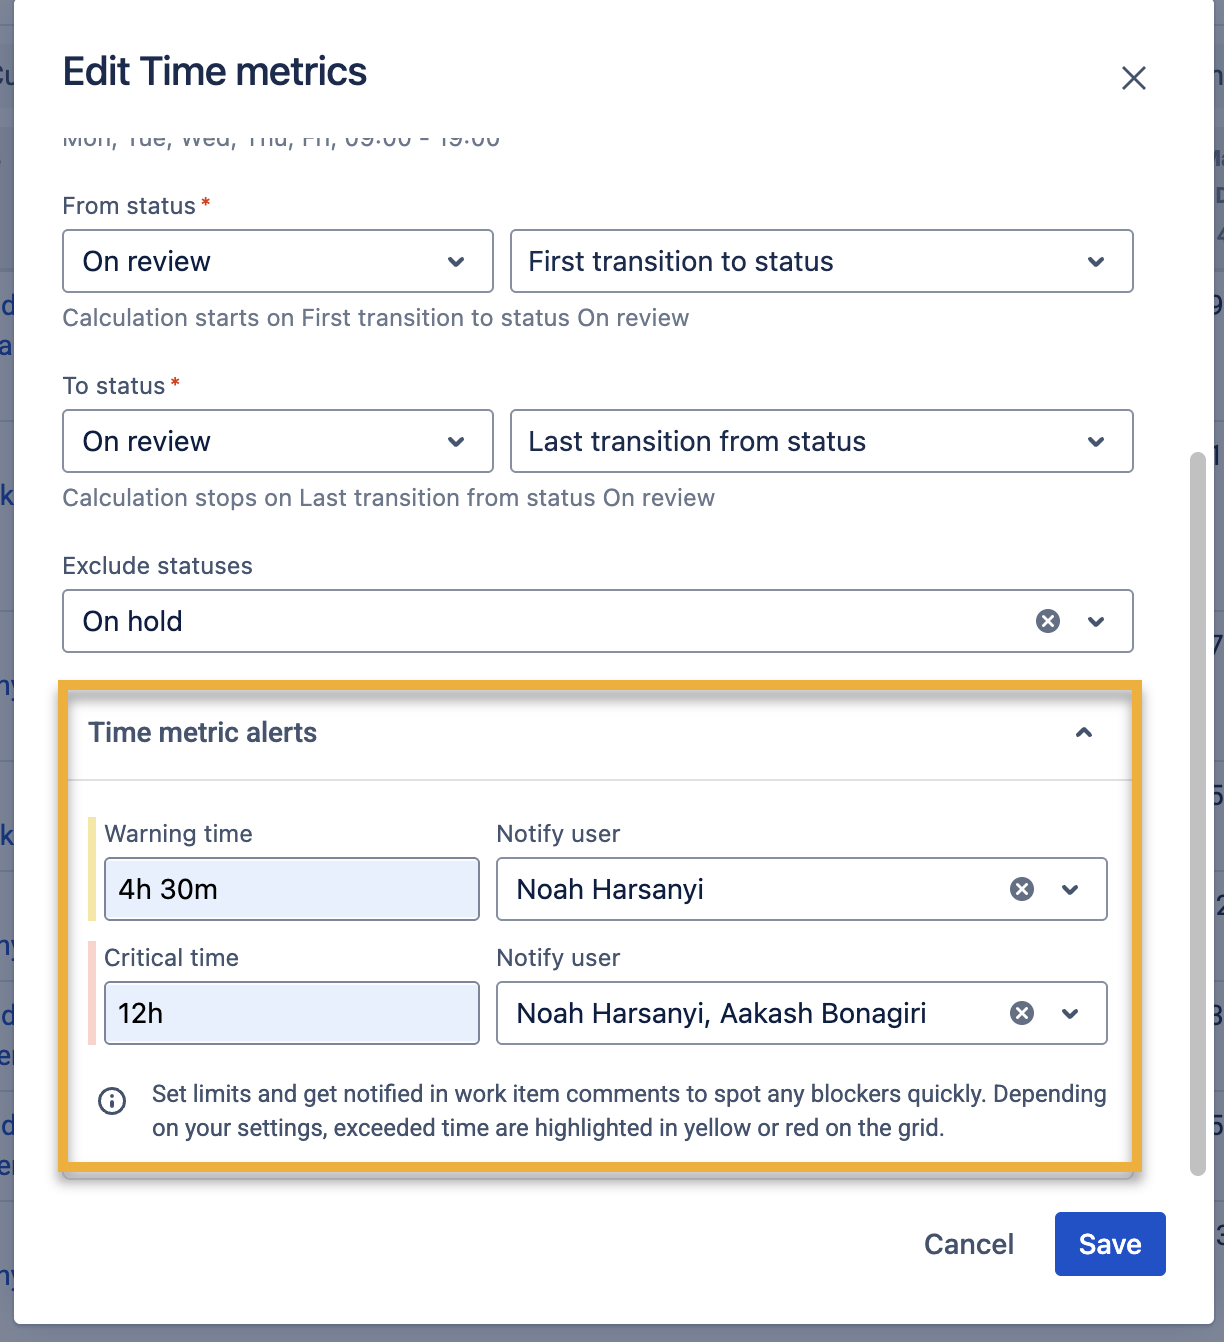The width and height of the screenshot is (1224, 1342).
Task: Open the 'First transition to status' dropdown
Action: tap(821, 261)
